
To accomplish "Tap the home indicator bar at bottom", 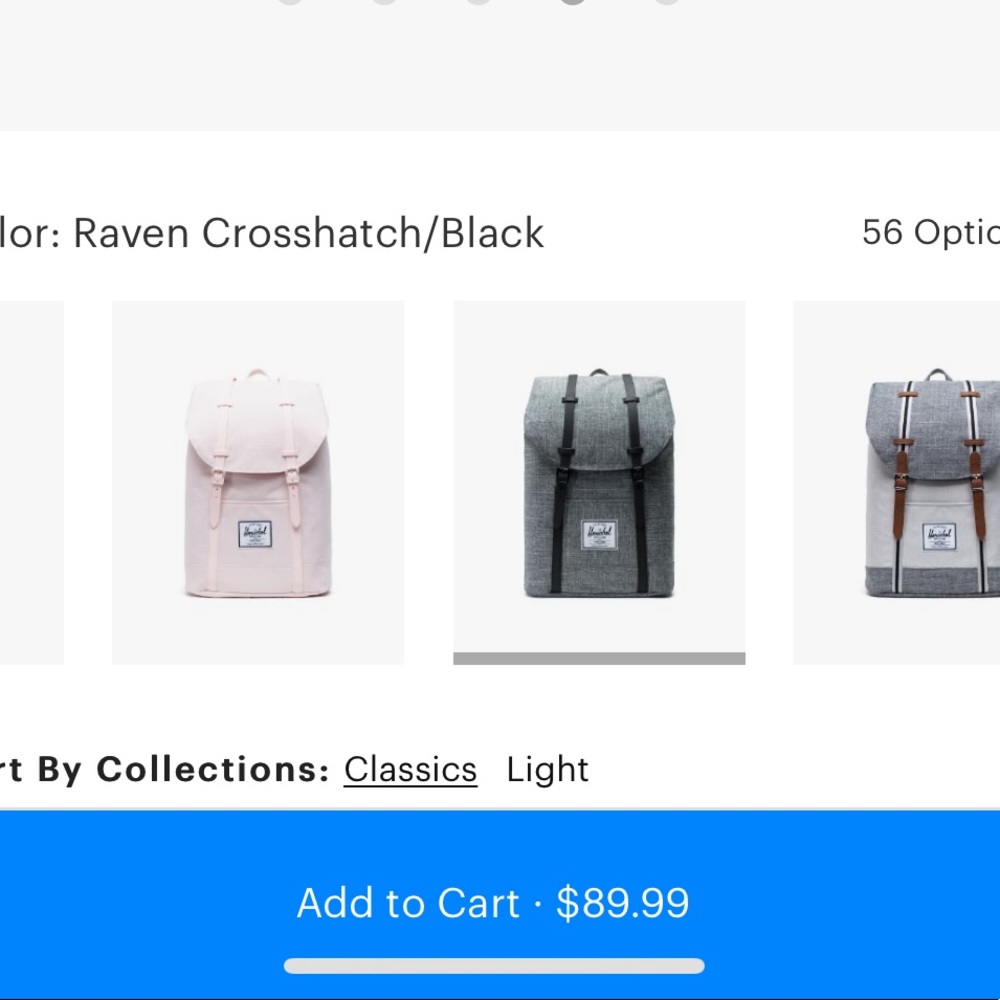I will (497, 966).
